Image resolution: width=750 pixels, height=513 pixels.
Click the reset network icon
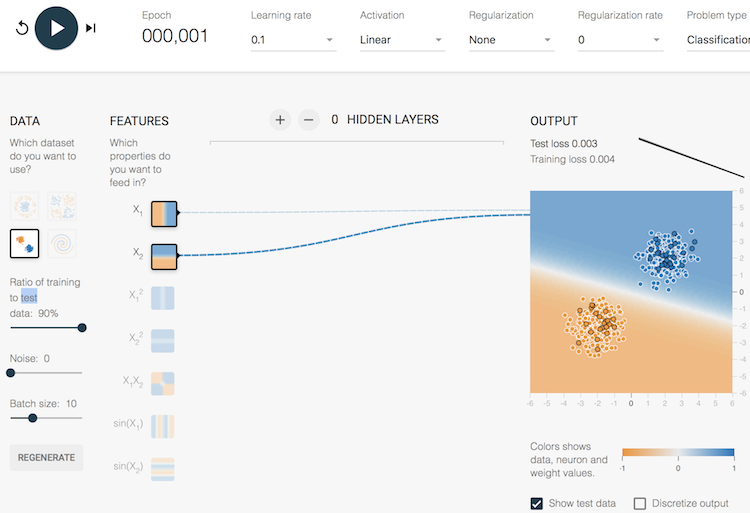click(22, 28)
